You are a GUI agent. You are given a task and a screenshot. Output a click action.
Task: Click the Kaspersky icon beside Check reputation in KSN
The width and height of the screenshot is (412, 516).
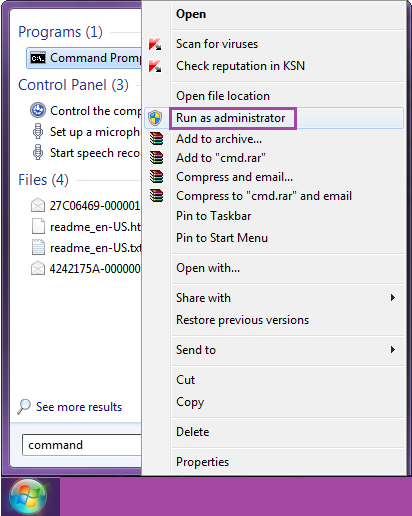coord(155,66)
